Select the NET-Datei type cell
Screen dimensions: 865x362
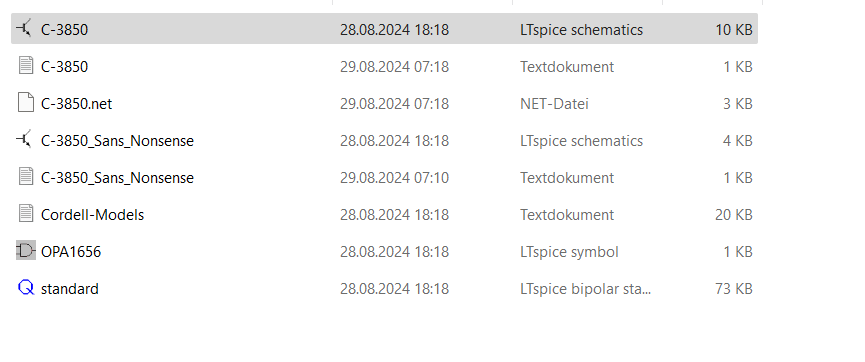click(x=554, y=104)
